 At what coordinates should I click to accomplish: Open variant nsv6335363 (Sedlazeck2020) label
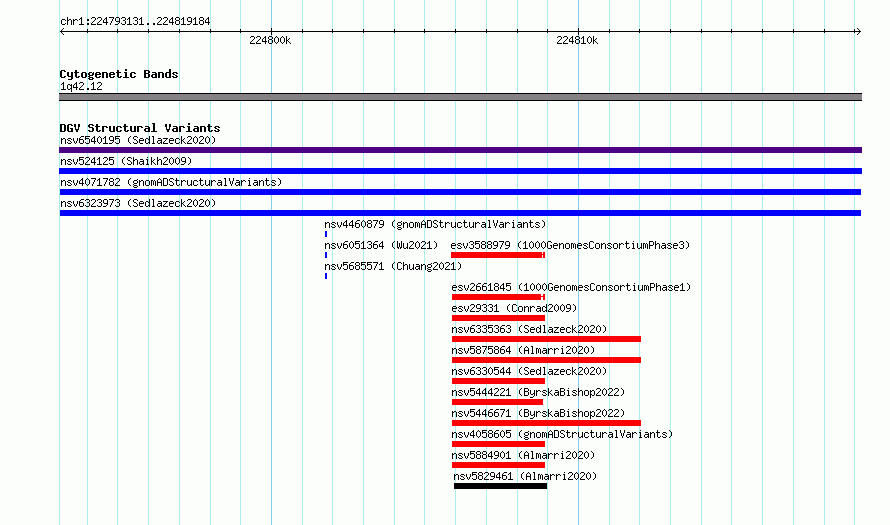pos(529,329)
